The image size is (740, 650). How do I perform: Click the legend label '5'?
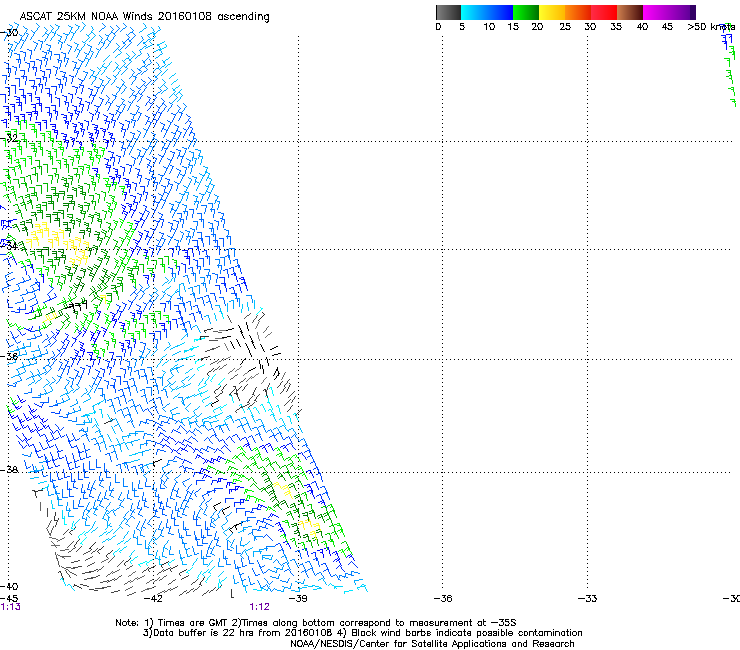tap(462, 27)
